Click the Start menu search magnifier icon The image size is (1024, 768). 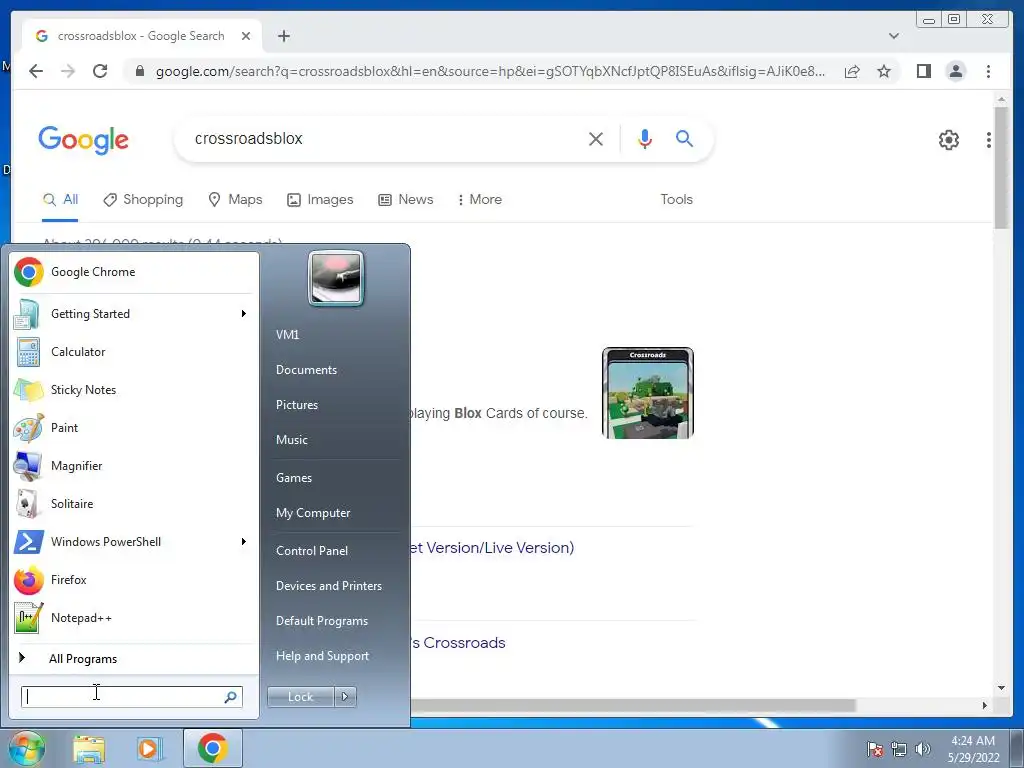(x=231, y=697)
